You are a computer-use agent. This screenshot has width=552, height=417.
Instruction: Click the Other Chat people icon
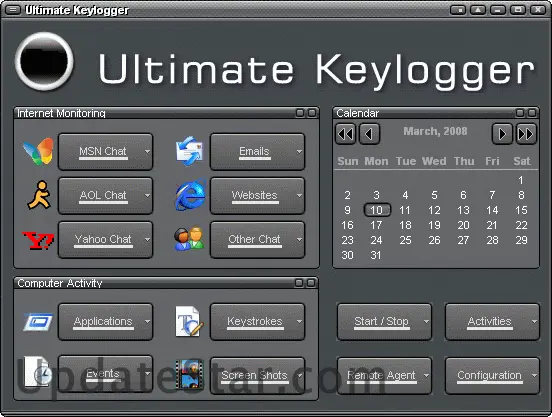pos(189,239)
